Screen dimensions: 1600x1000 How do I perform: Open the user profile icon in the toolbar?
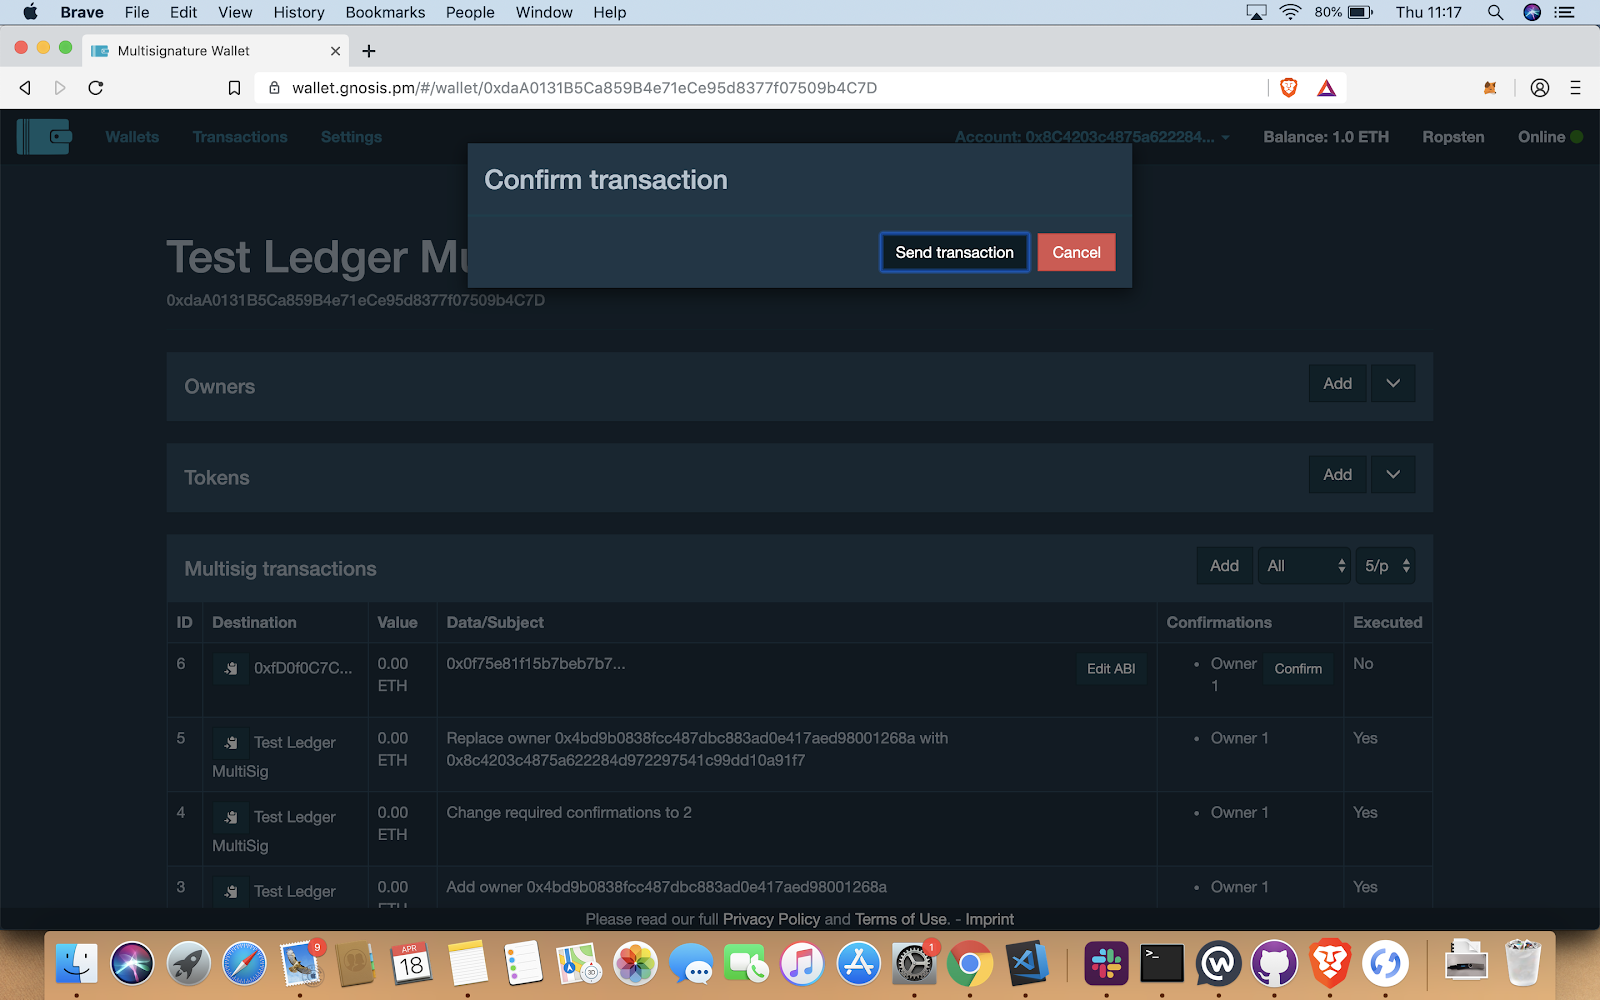point(1540,88)
